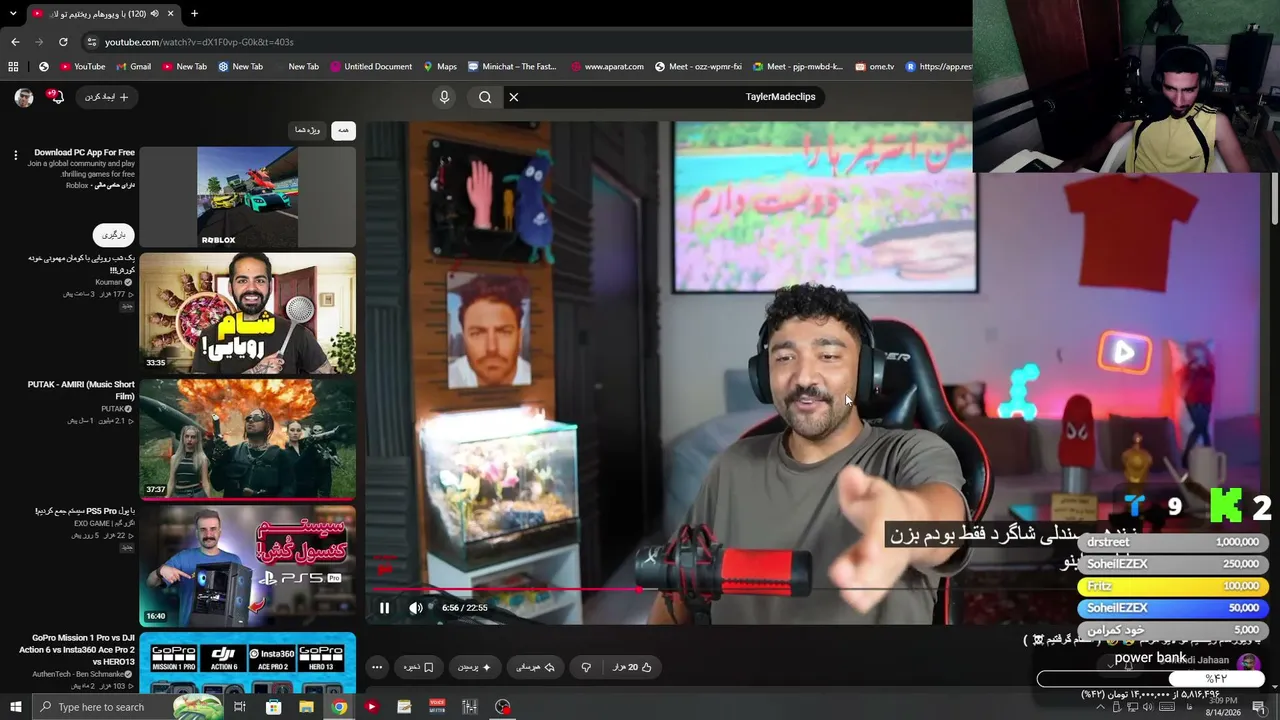Open the EXO GAME channel link
Image resolution: width=1280 pixels, height=720 pixels.
pyautogui.click(x=92, y=523)
